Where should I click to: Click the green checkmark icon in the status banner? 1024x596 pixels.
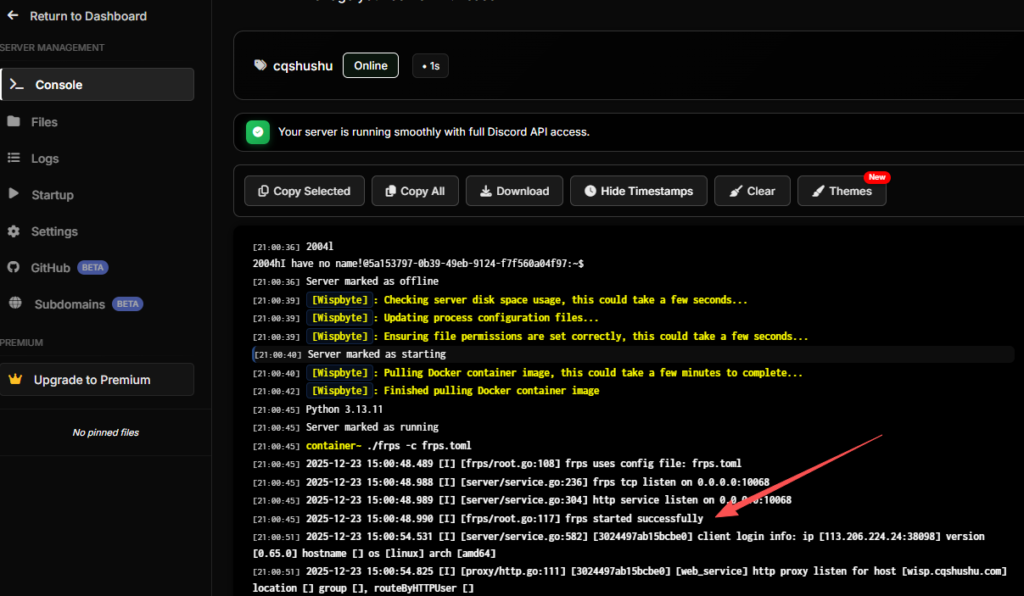tap(257, 131)
